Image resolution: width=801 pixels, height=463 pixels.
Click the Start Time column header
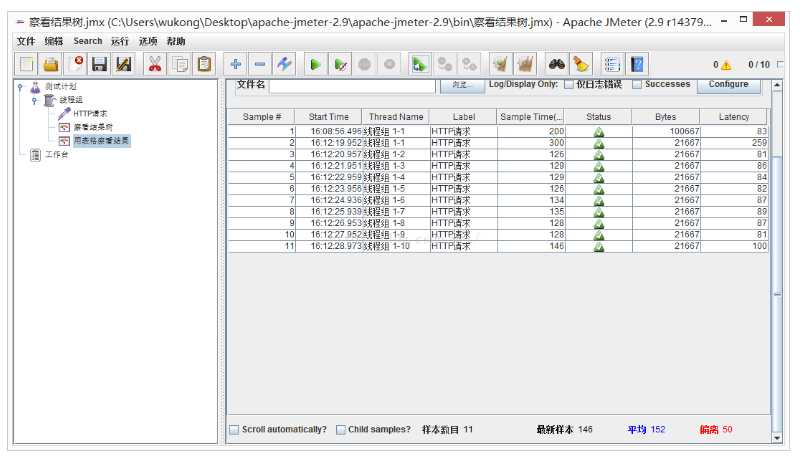pyautogui.click(x=328, y=117)
